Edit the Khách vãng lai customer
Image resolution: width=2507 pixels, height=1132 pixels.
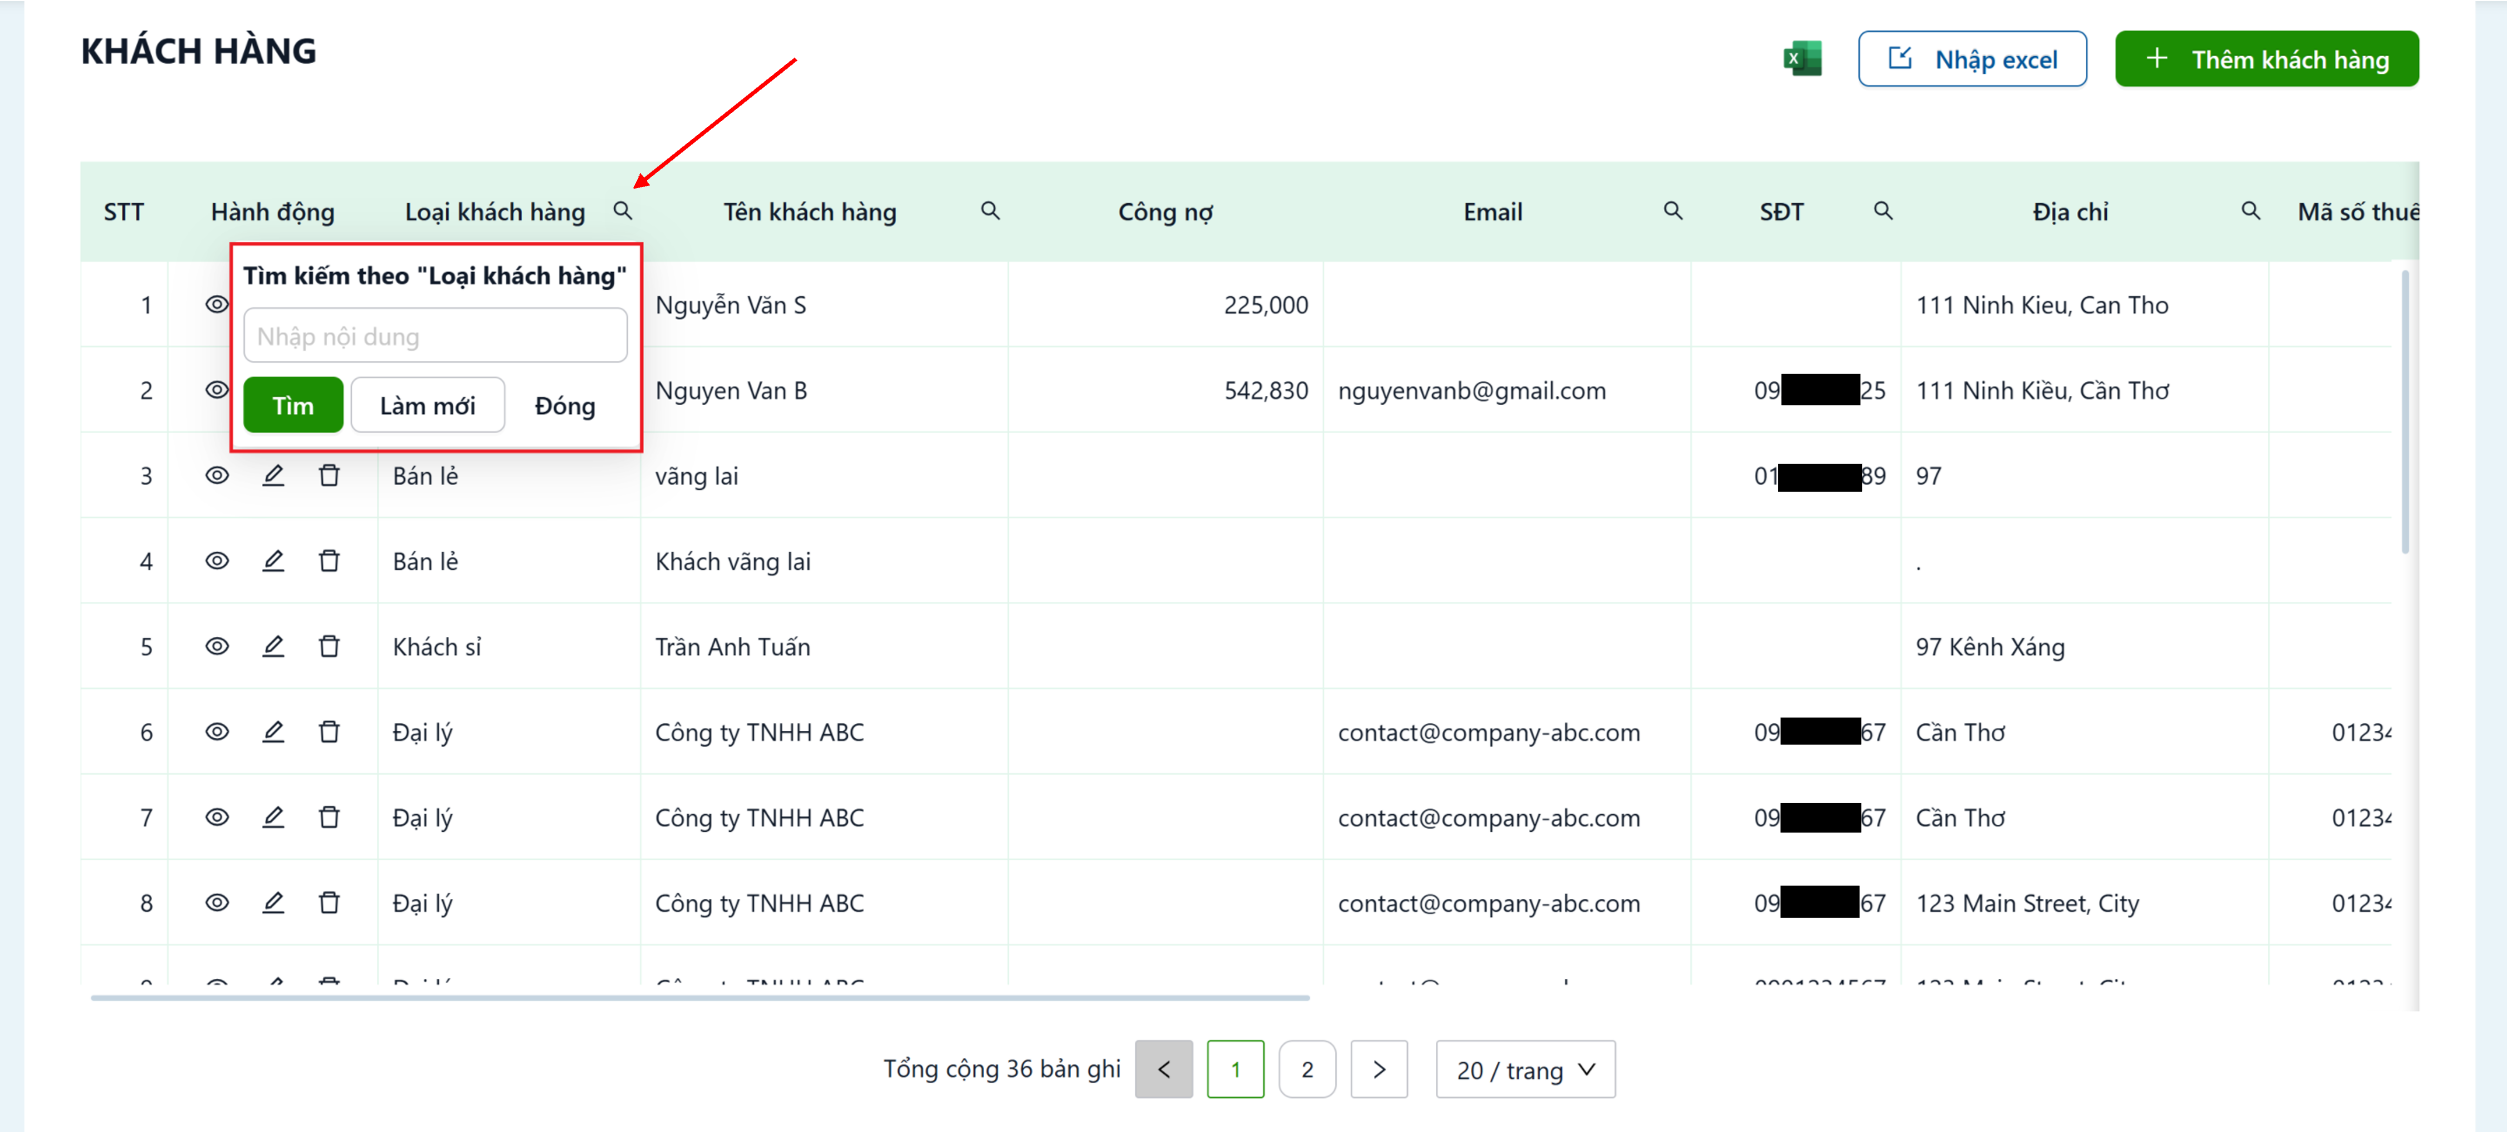click(273, 561)
